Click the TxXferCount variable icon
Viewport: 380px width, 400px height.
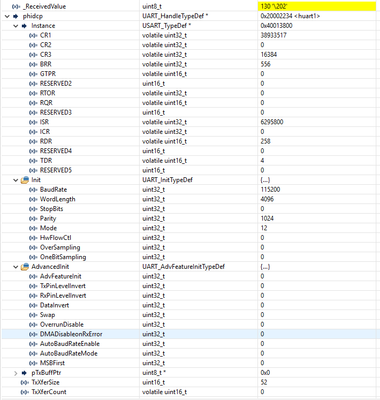(25, 392)
